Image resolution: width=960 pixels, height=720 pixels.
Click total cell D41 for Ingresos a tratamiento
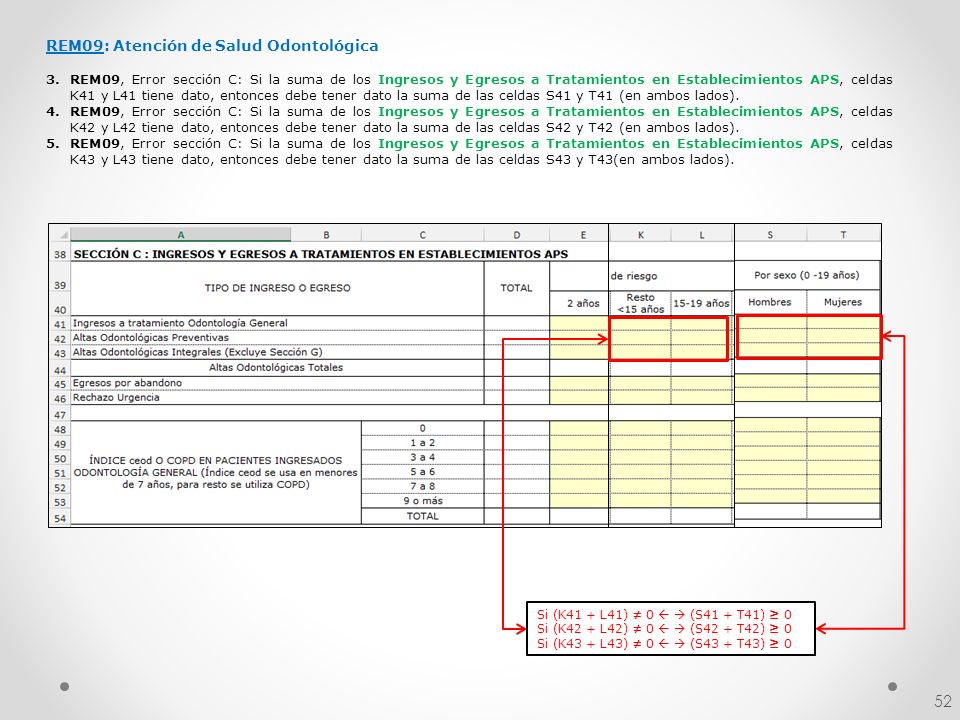tap(517, 323)
